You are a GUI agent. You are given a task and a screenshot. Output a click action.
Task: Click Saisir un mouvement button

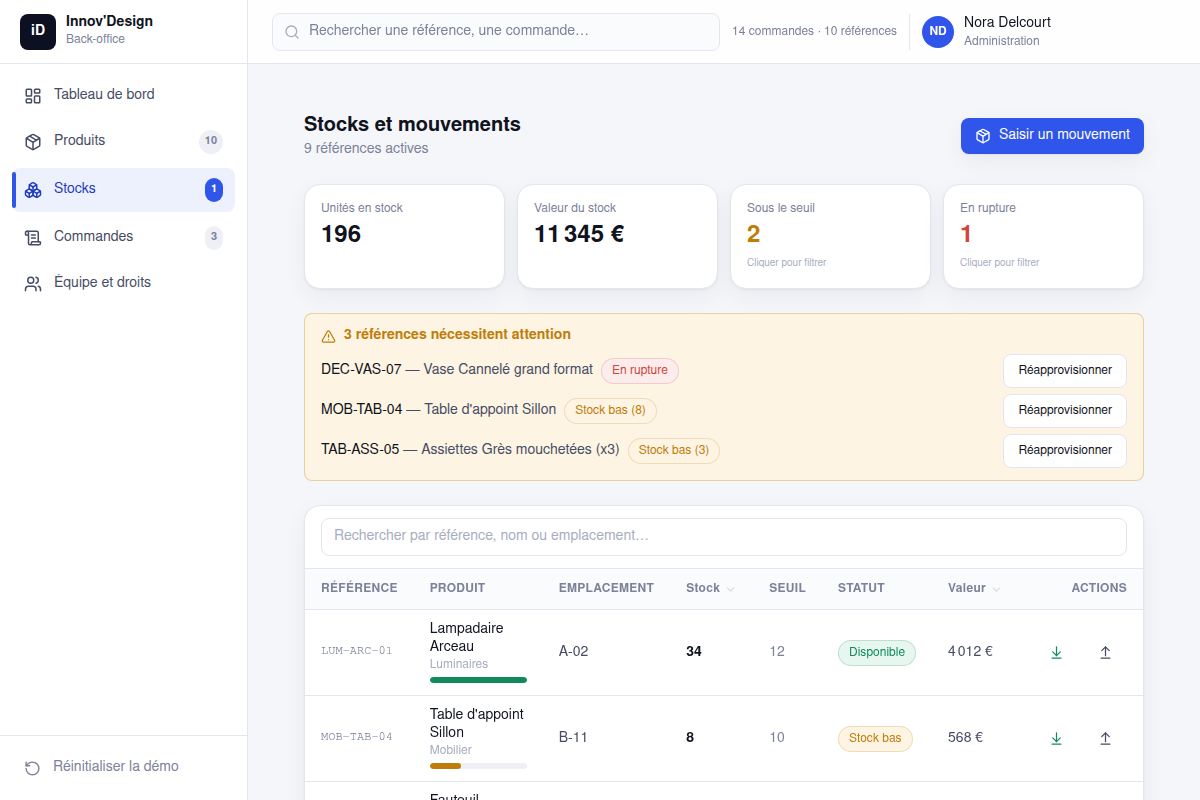pyautogui.click(x=1052, y=136)
